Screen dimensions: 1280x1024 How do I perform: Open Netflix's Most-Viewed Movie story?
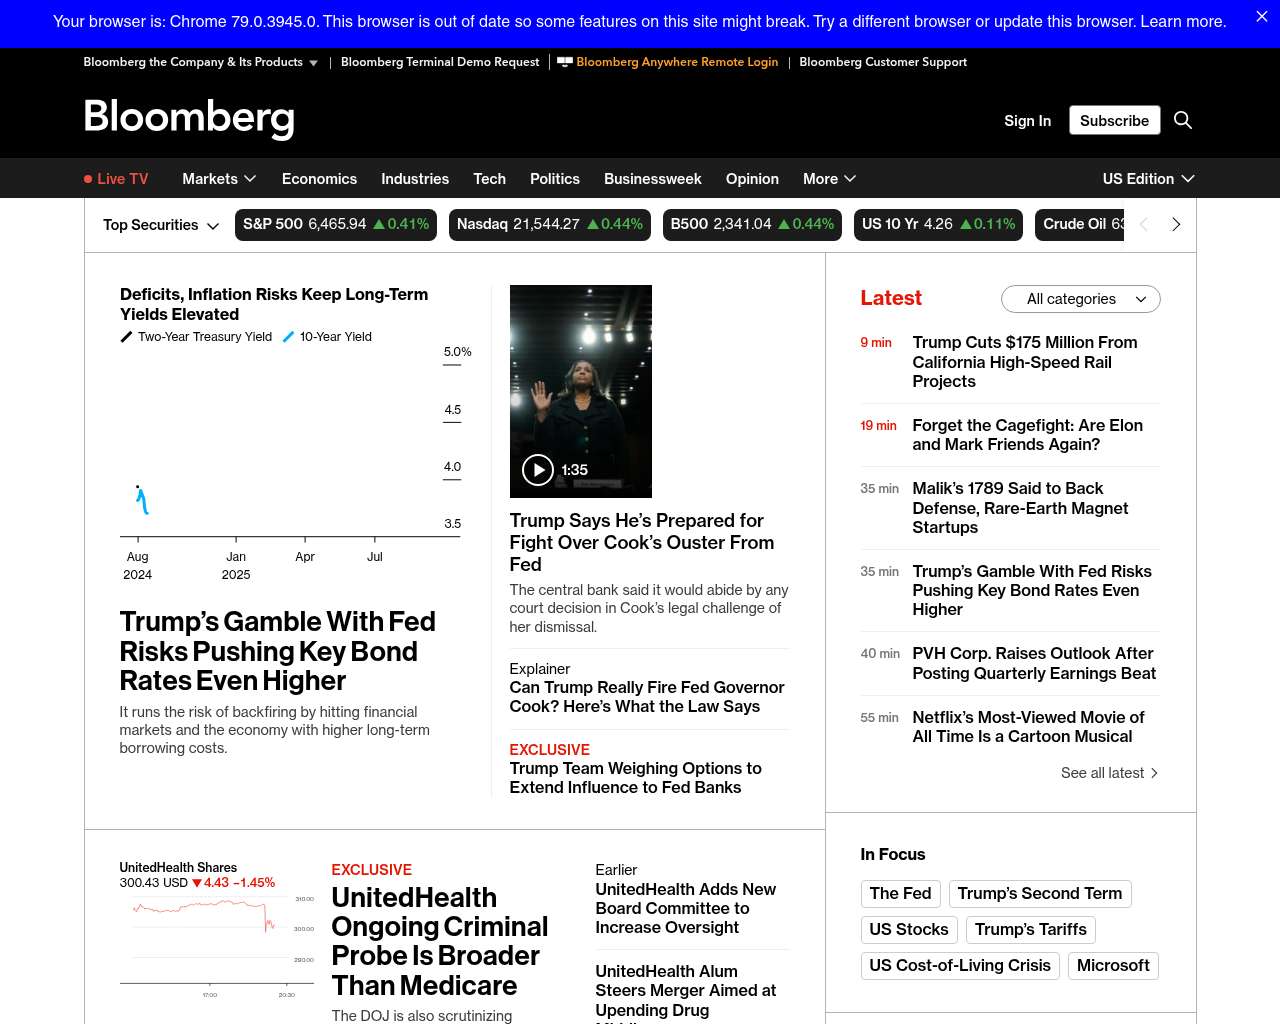point(1028,727)
